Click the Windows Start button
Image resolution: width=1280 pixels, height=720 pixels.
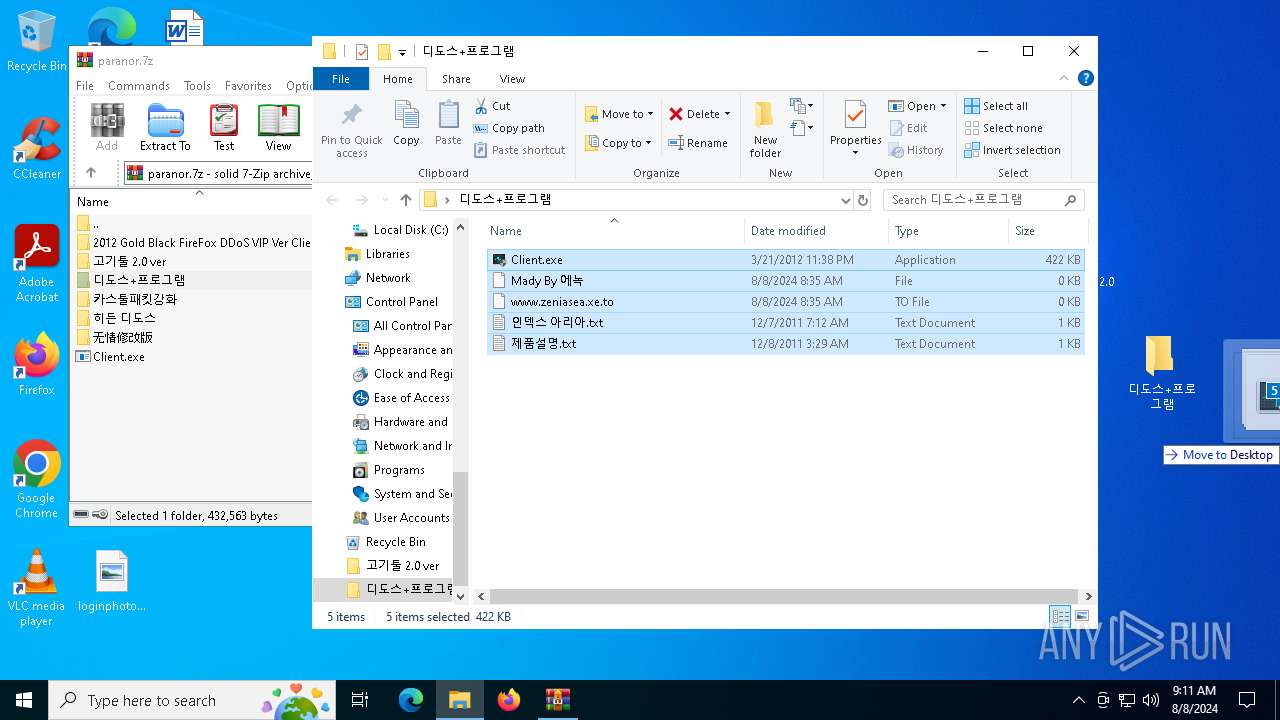coord(24,700)
